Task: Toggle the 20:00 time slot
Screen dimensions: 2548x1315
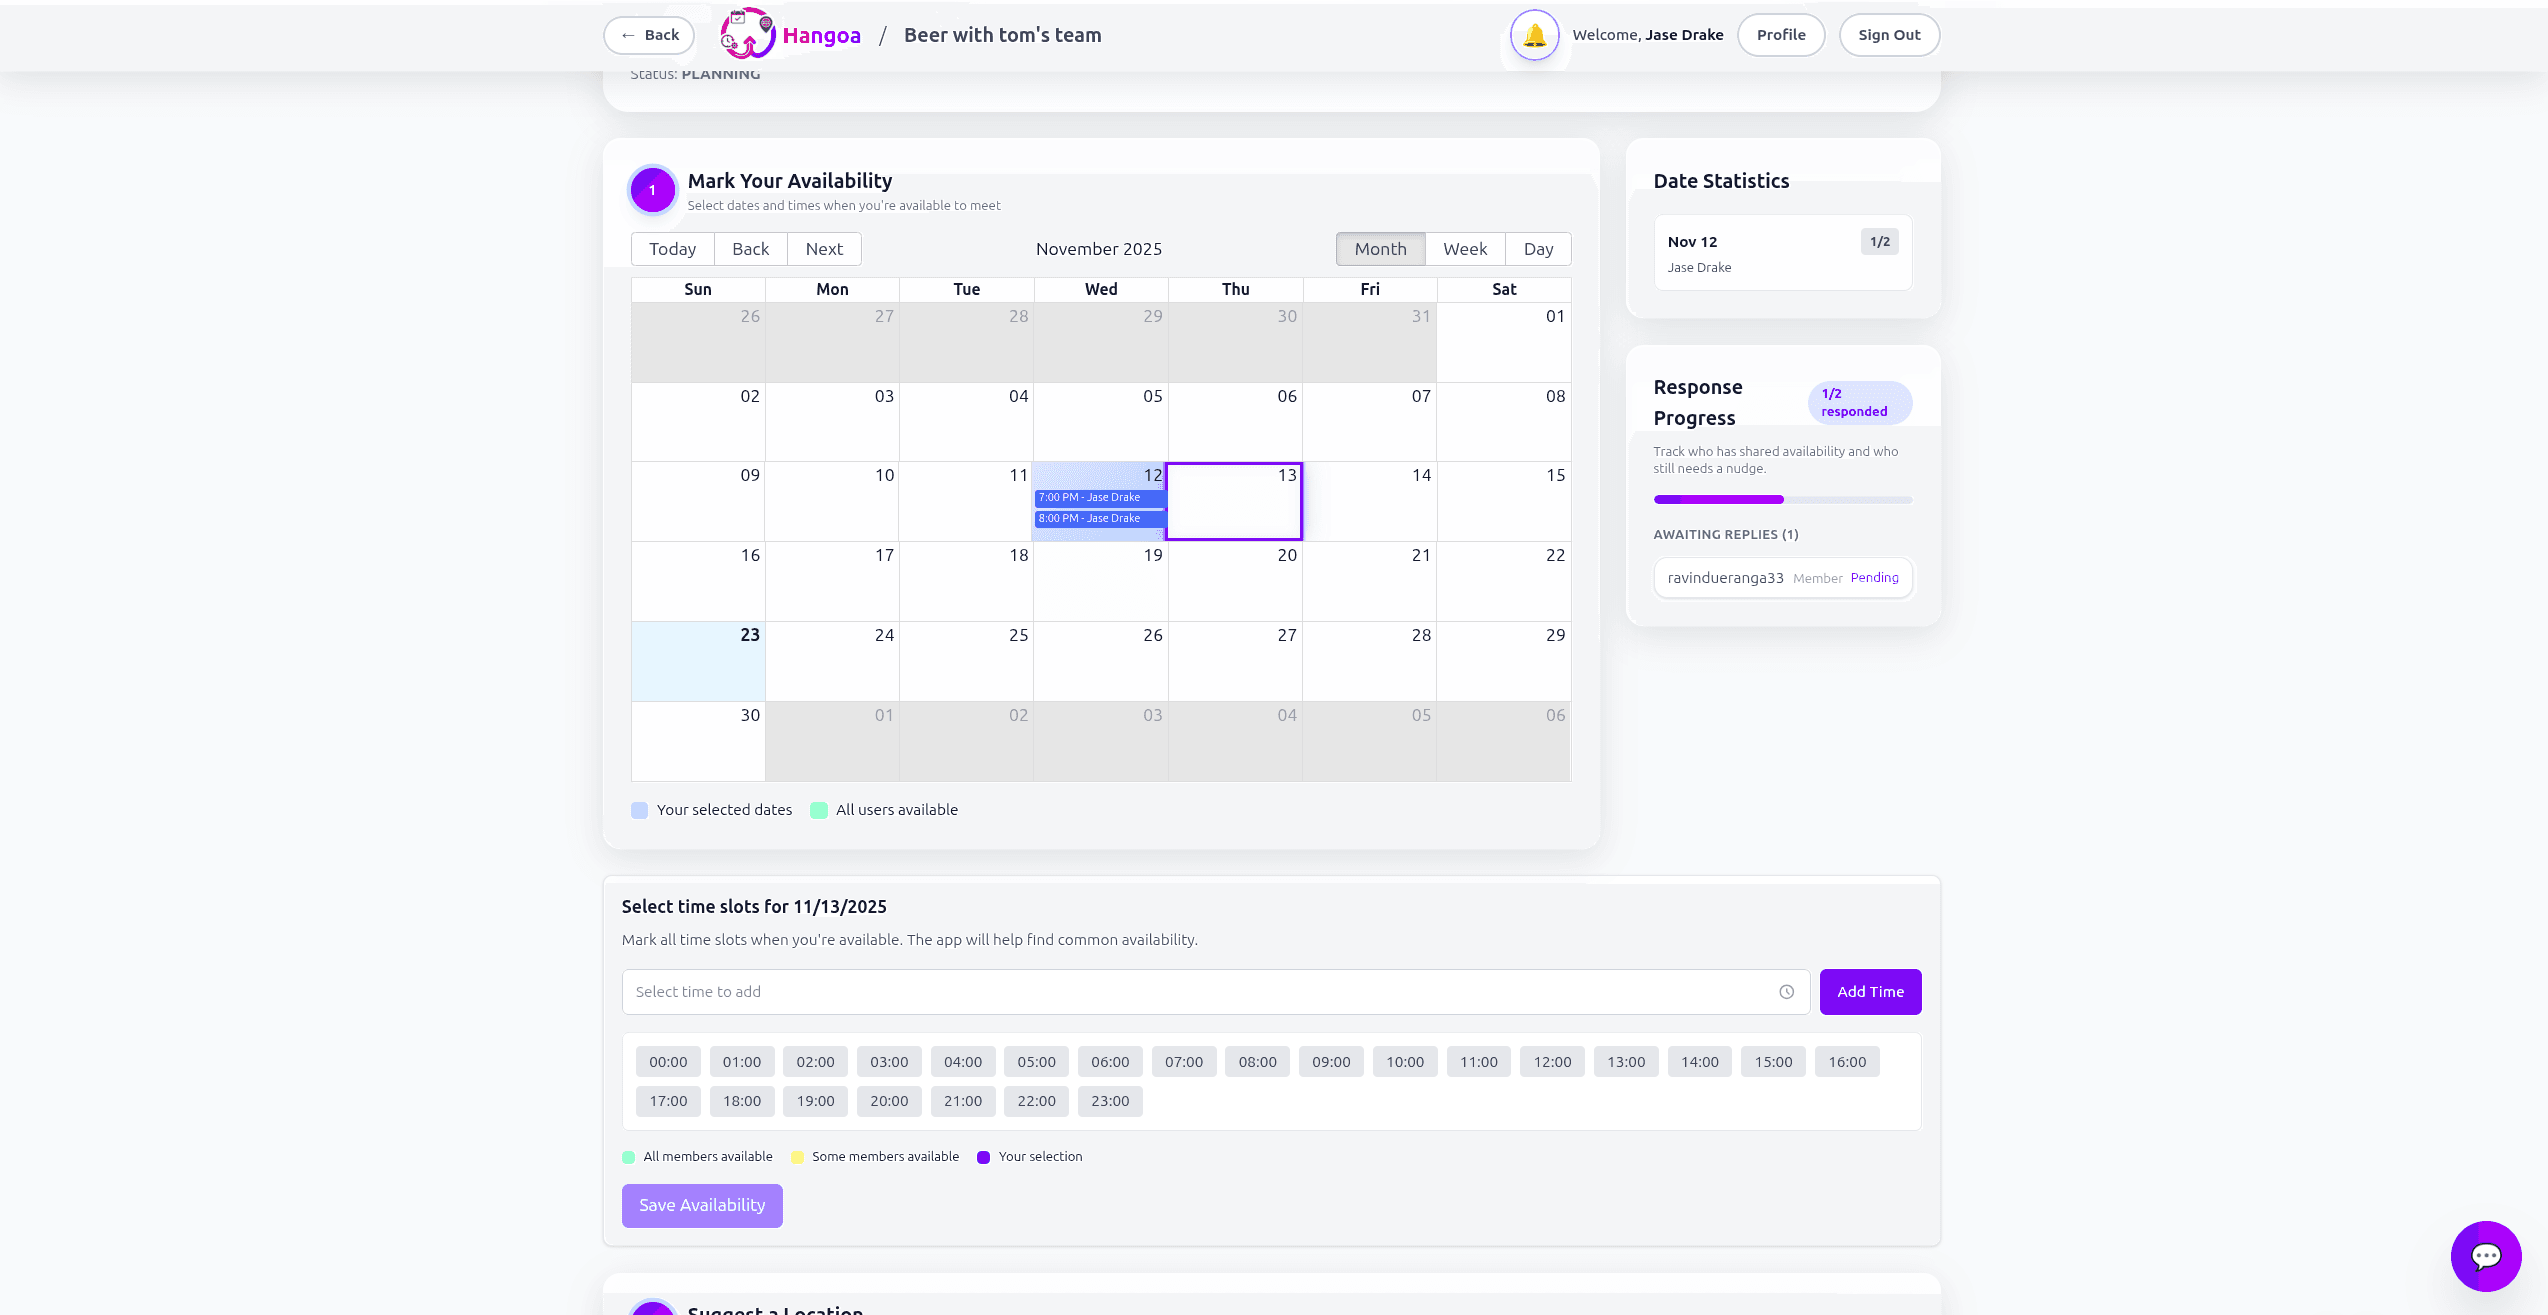Action: (x=888, y=1101)
